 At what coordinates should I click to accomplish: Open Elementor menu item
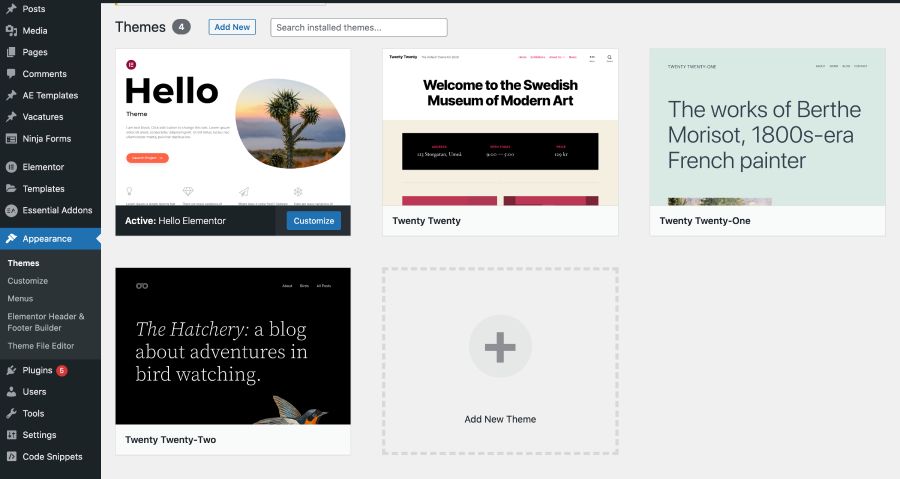(x=43, y=167)
